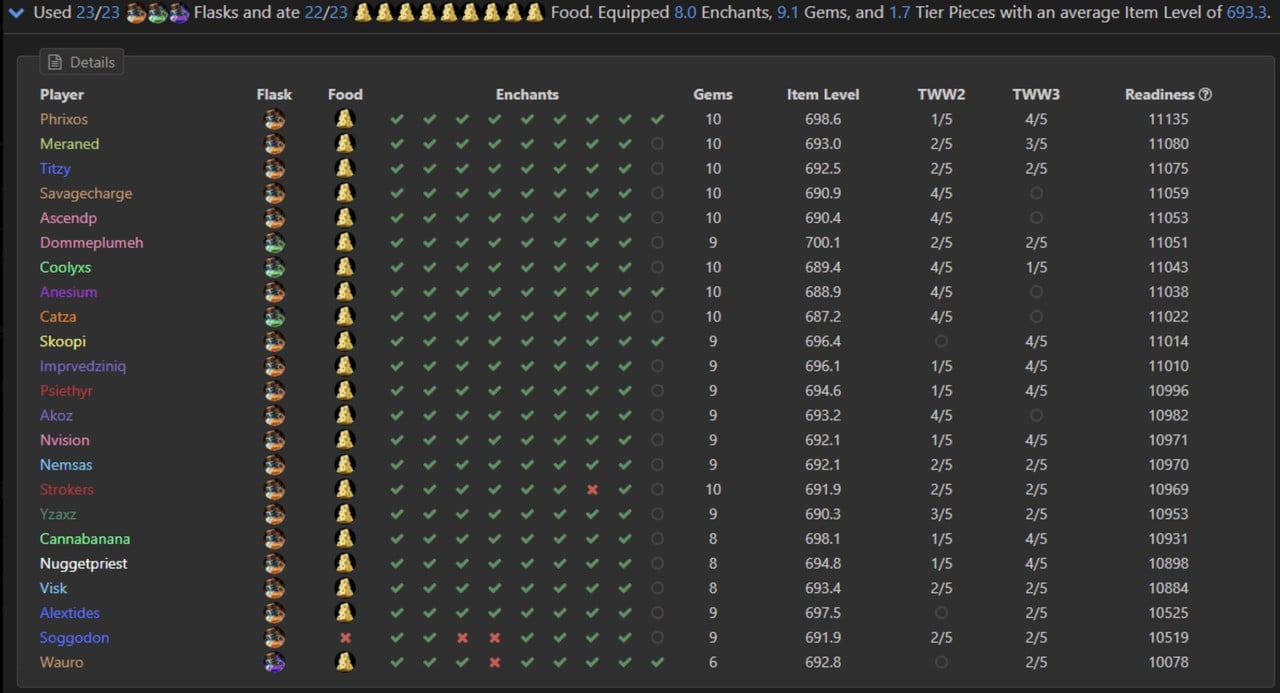
Task: Click Phrixos's flask icon
Action: [x=274, y=119]
